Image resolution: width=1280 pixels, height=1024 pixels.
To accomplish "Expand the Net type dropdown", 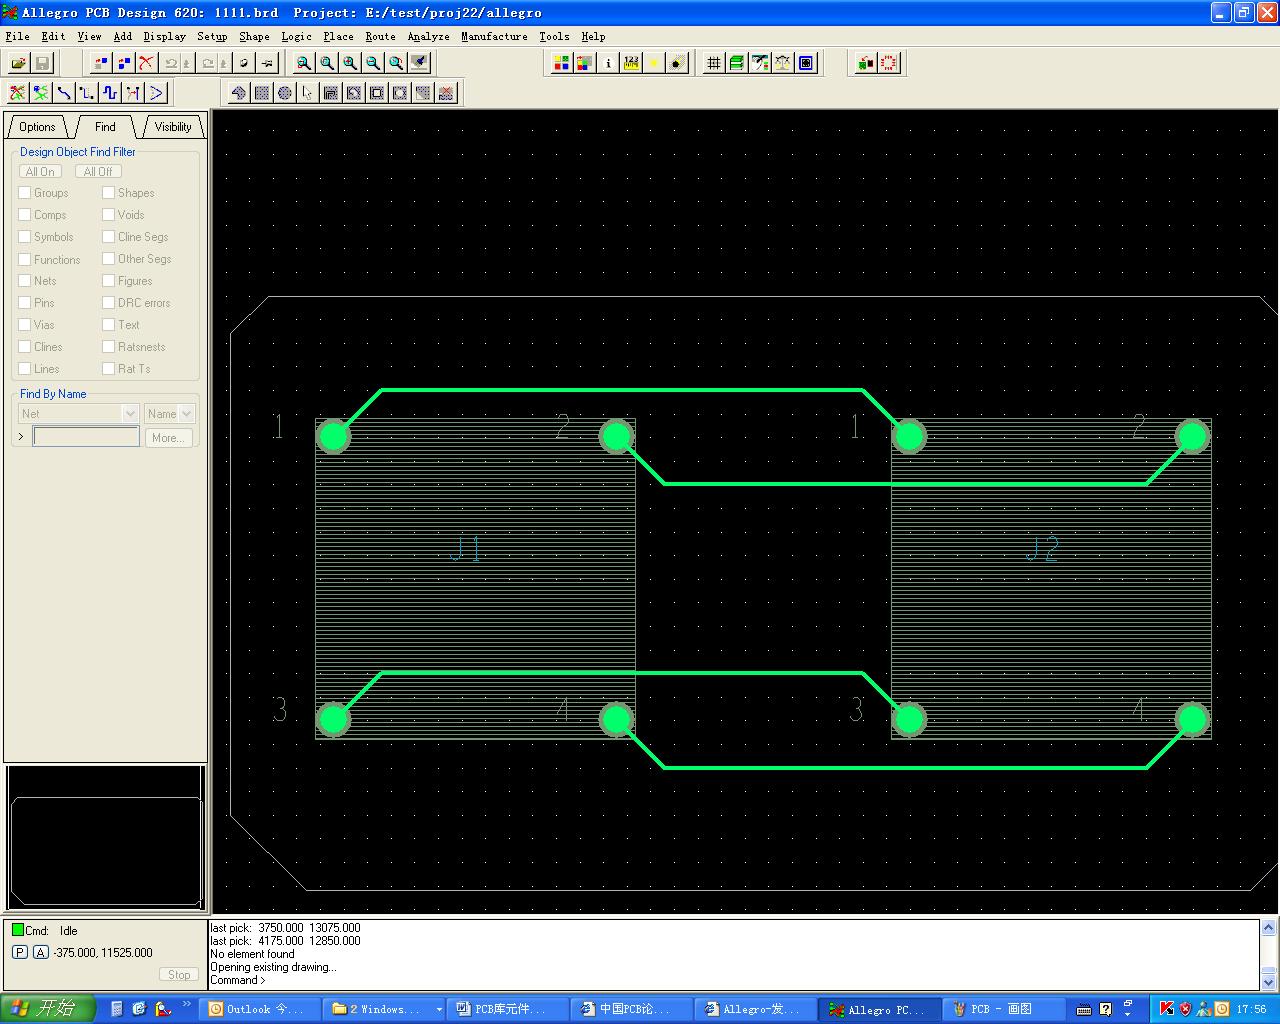I will tap(129, 414).
